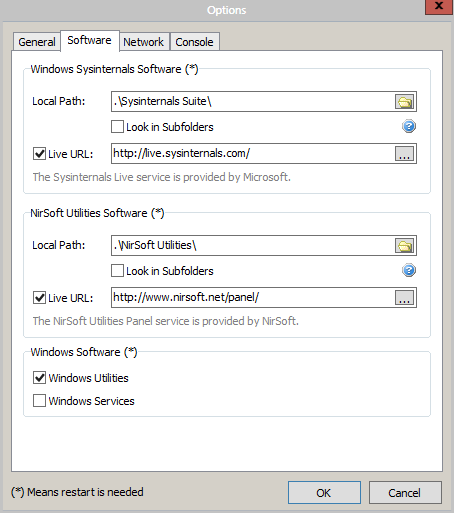
Task: Open the Network tab
Action: click(x=144, y=42)
